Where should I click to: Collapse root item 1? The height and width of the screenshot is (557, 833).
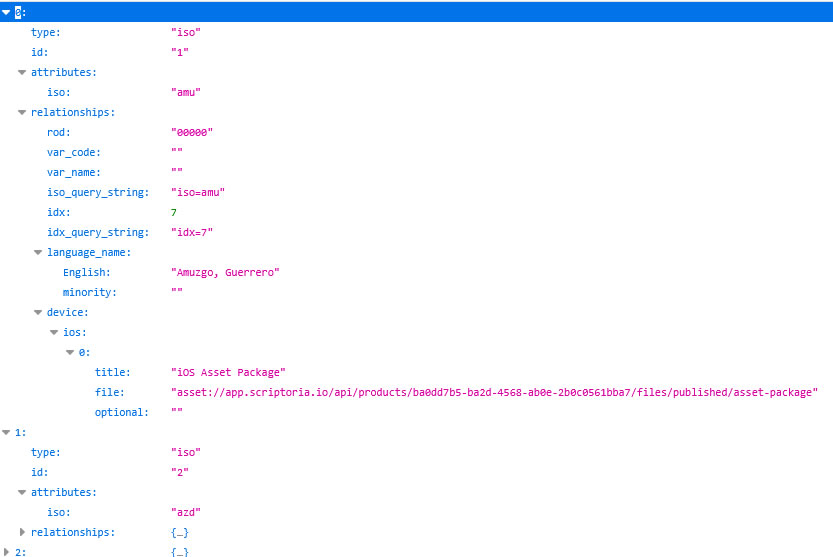pos(7,432)
